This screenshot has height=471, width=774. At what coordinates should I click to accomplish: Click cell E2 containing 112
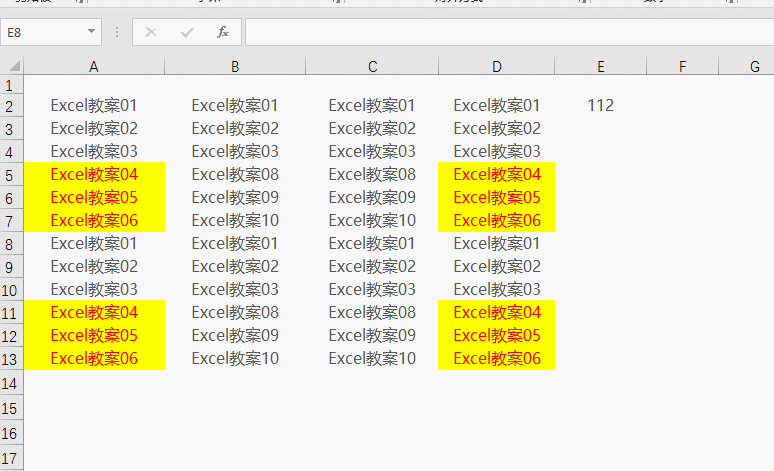601,105
